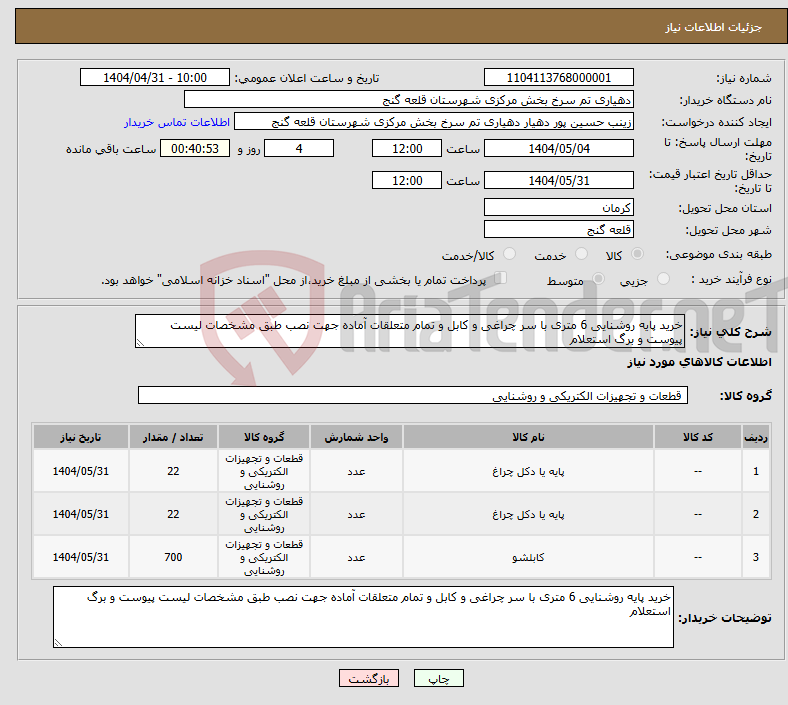This screenshot has height=705, width=788.
Task: Click the شماره نیاز number field
Action: point(558,78)
